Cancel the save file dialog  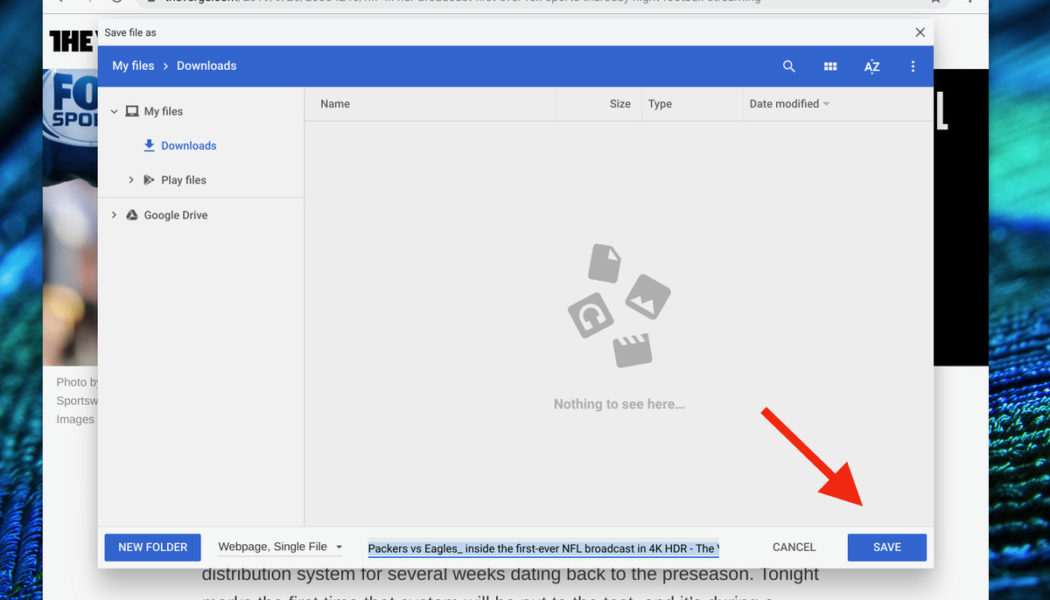tap(793, 547)
